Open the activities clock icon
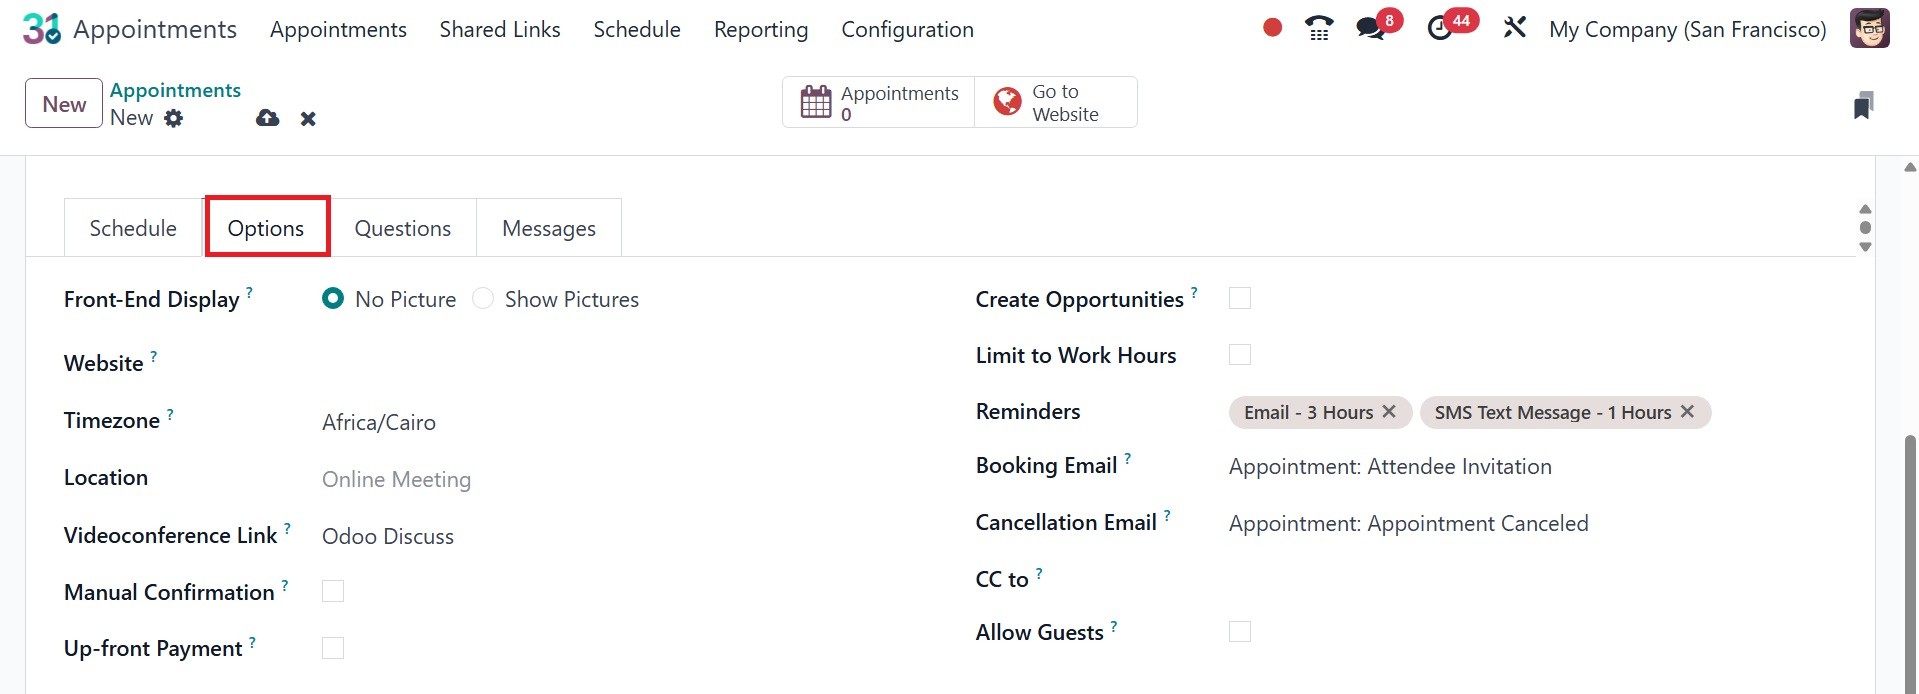The width and height of the screenshot is (1919, 694). [1440, 29]
